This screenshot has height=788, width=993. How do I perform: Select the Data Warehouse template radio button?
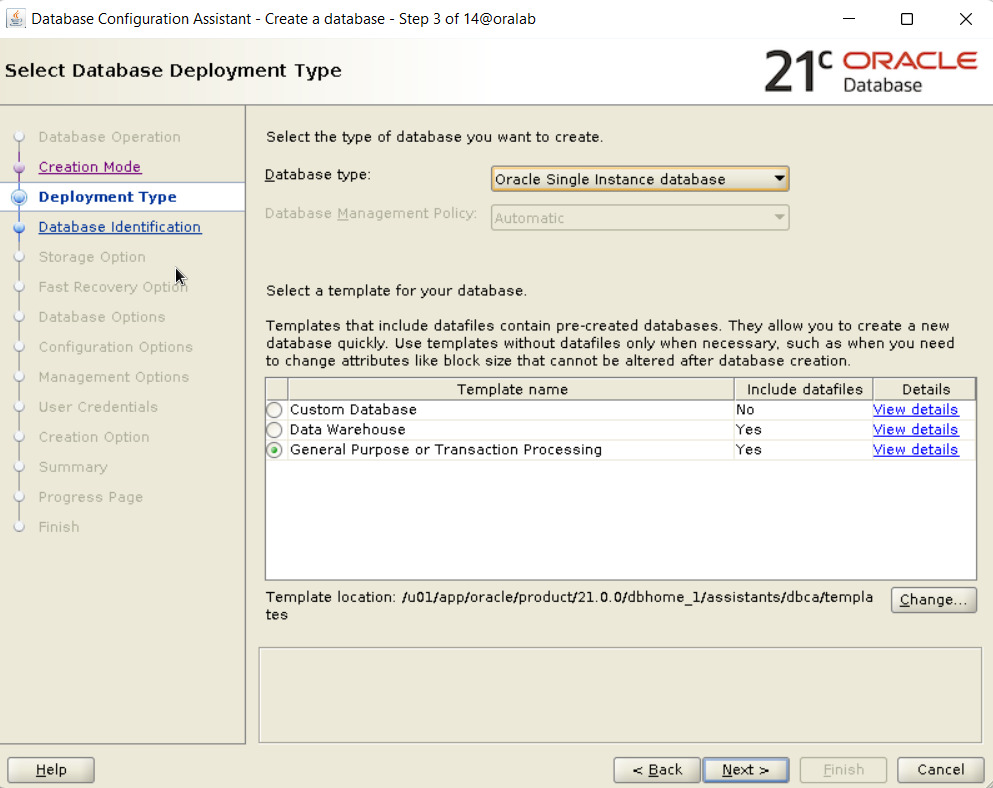pos(274,429)
